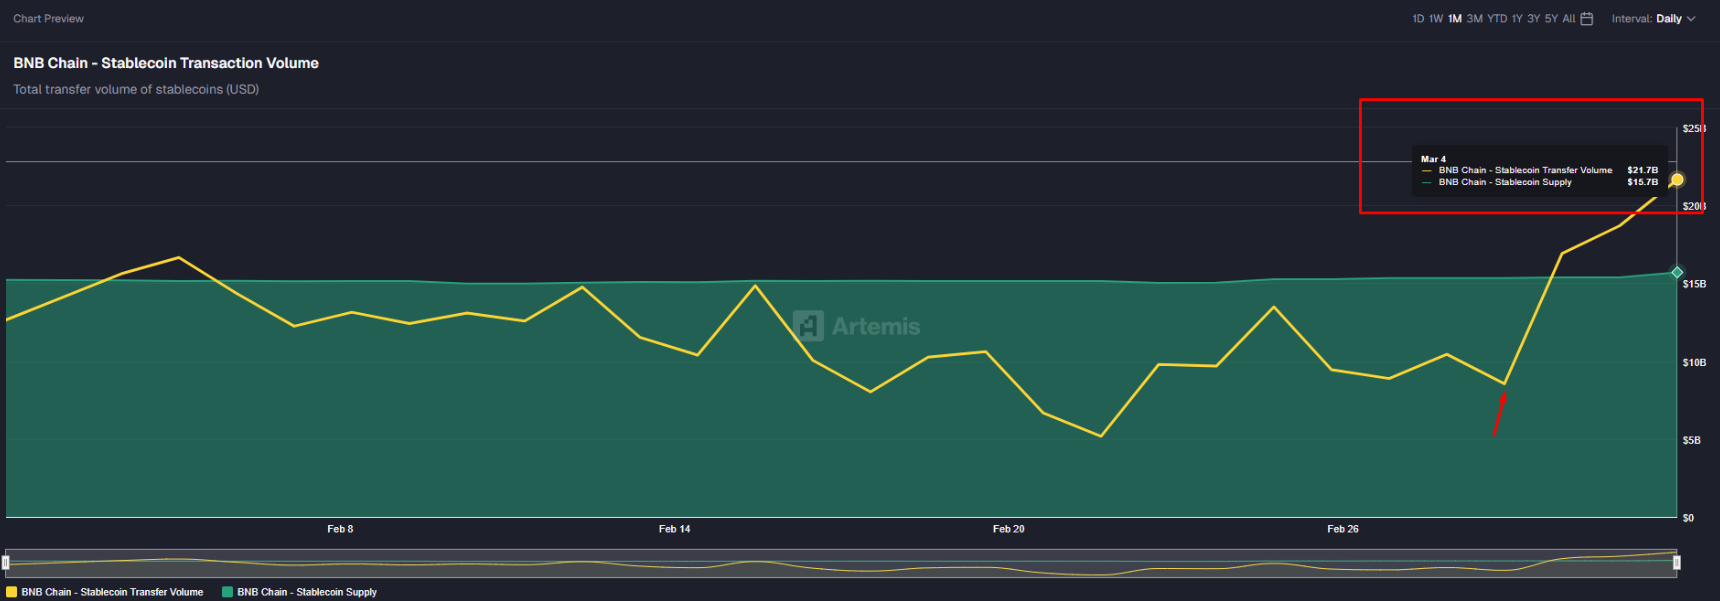Click the yellow Transfer Volume legend swatch
Screen dimensions: 1720x601
pos(12,592)
